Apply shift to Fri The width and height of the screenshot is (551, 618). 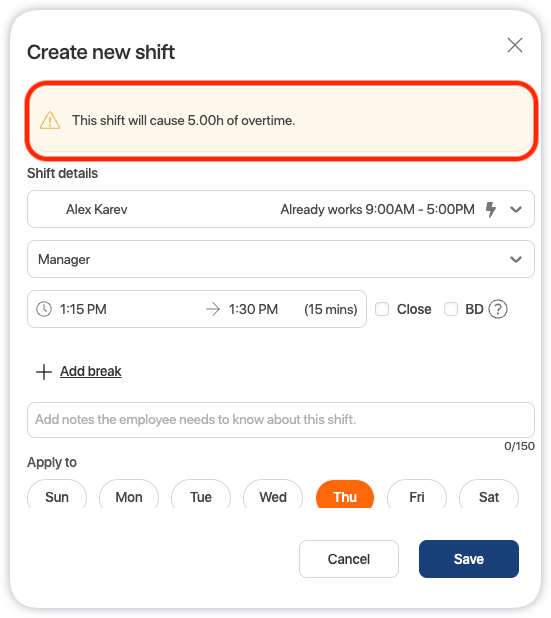tap(417, 494)
